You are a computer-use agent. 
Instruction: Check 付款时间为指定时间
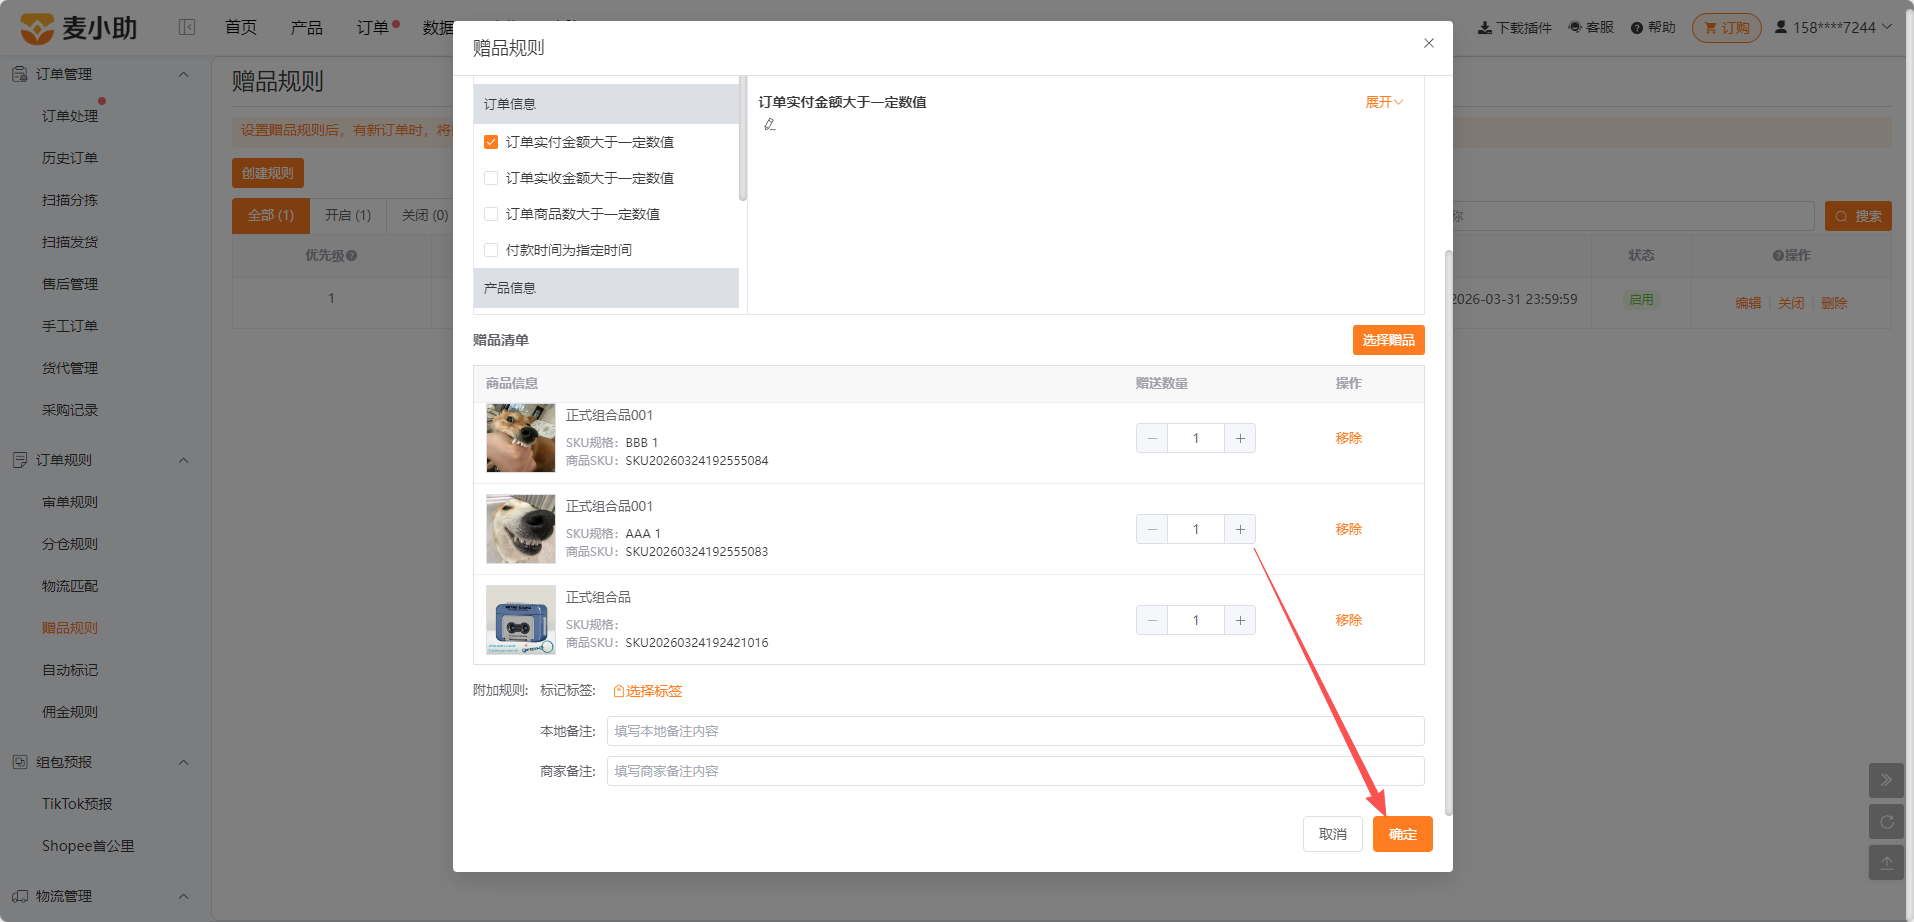click(491, 250)
